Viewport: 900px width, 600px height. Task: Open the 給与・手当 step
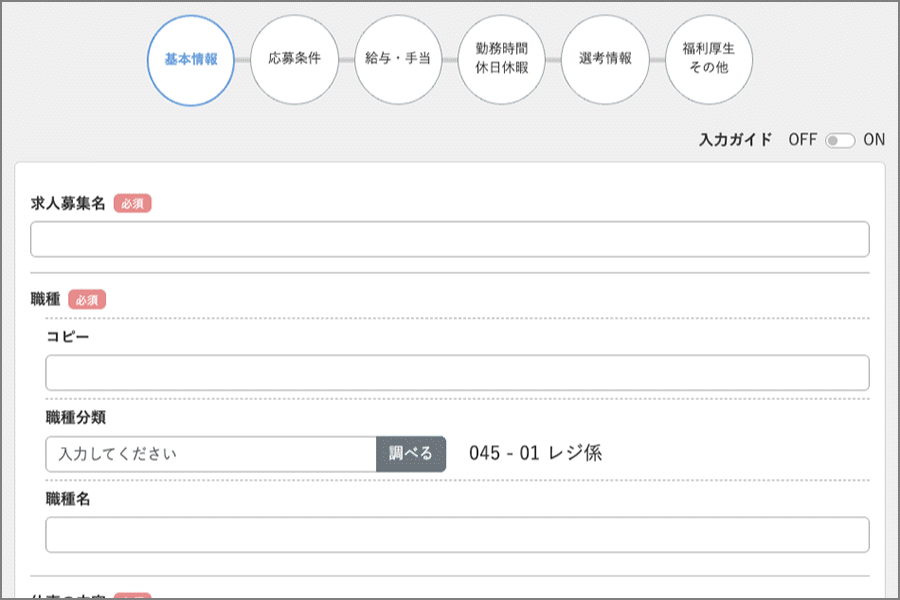[x=398, y=60]
